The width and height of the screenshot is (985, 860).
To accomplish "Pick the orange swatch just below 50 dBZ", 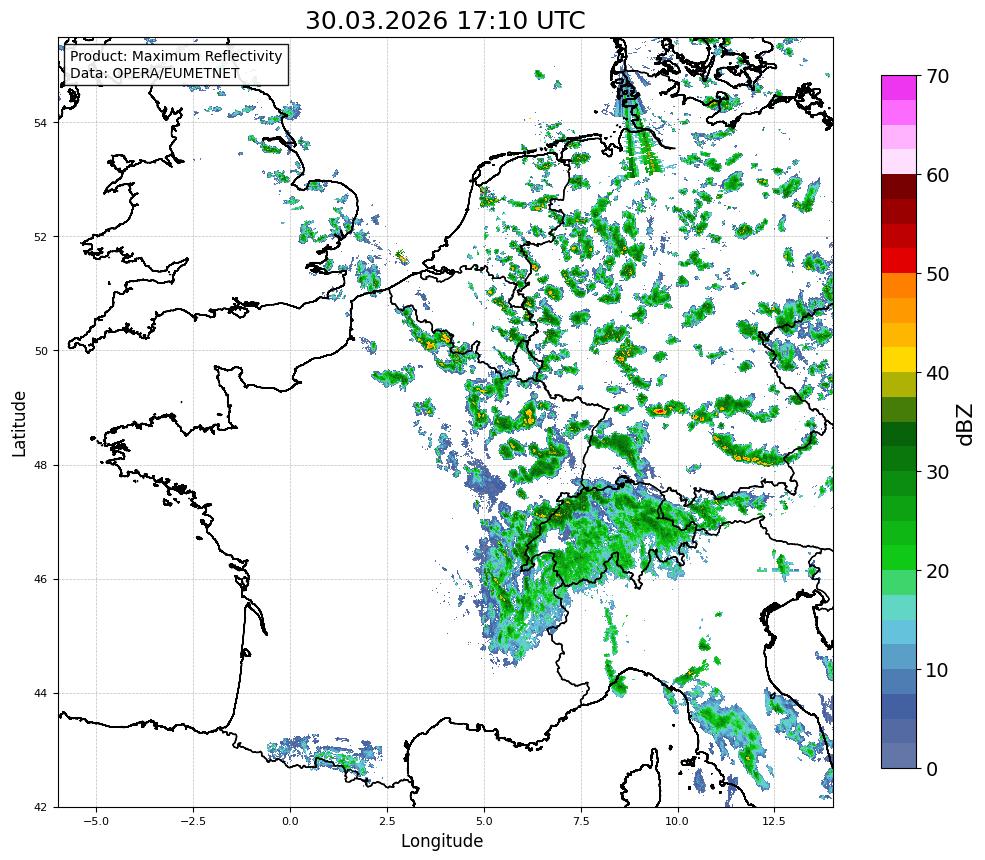I will coord(899,286).
